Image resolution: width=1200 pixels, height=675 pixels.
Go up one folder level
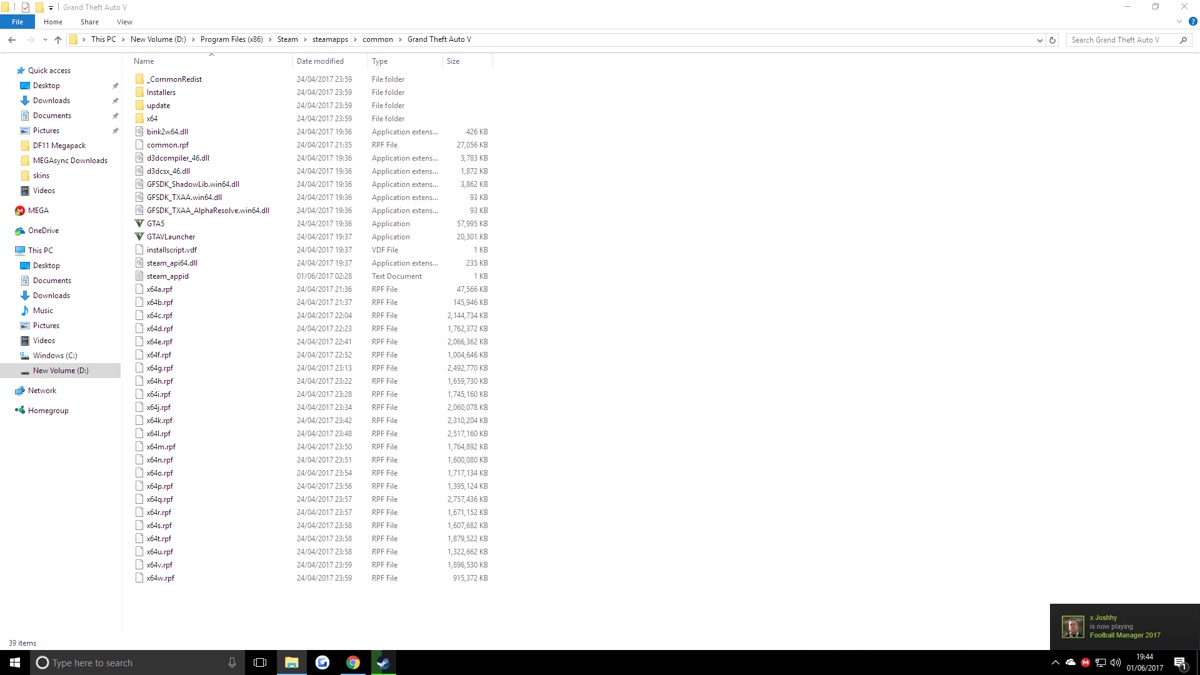tap(57, 39)
